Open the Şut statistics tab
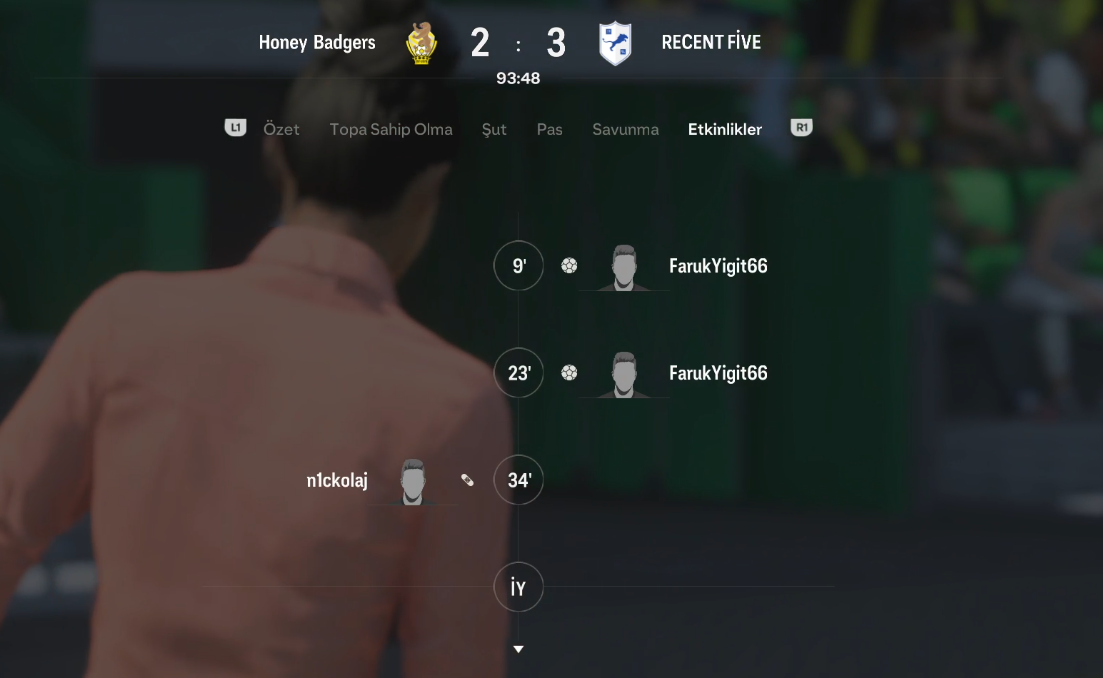1103x678 pixels. tap(494, 129)
